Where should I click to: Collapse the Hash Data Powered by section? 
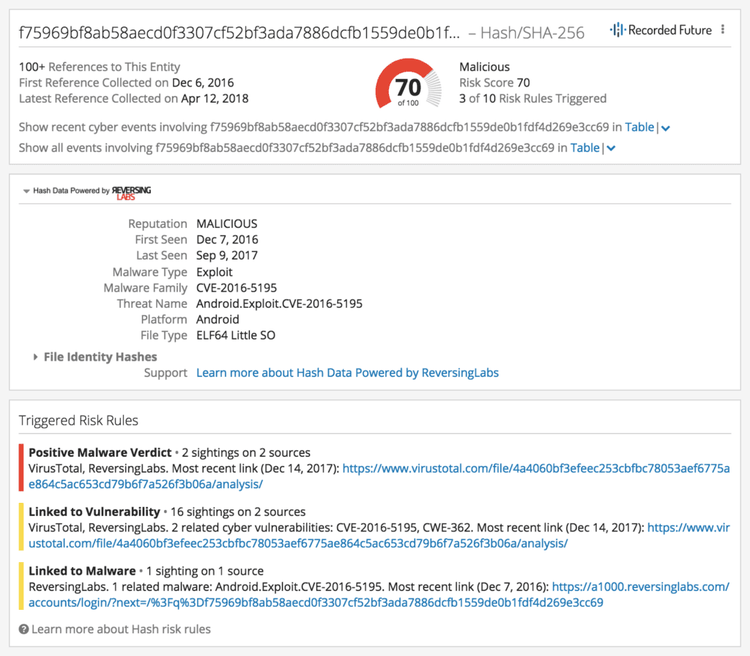tap(27, 190)
